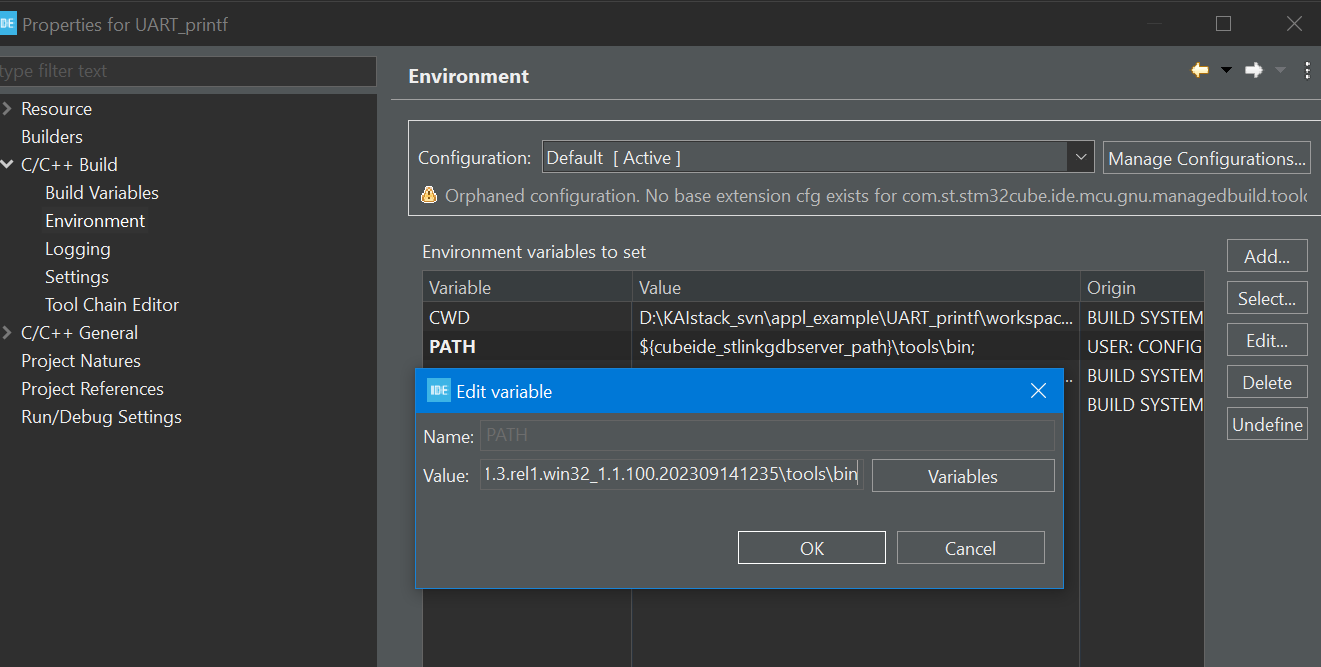This screenshot has width=1321, height=667.
Task: Expand the Resource tree item
Action: click(8, 107)
